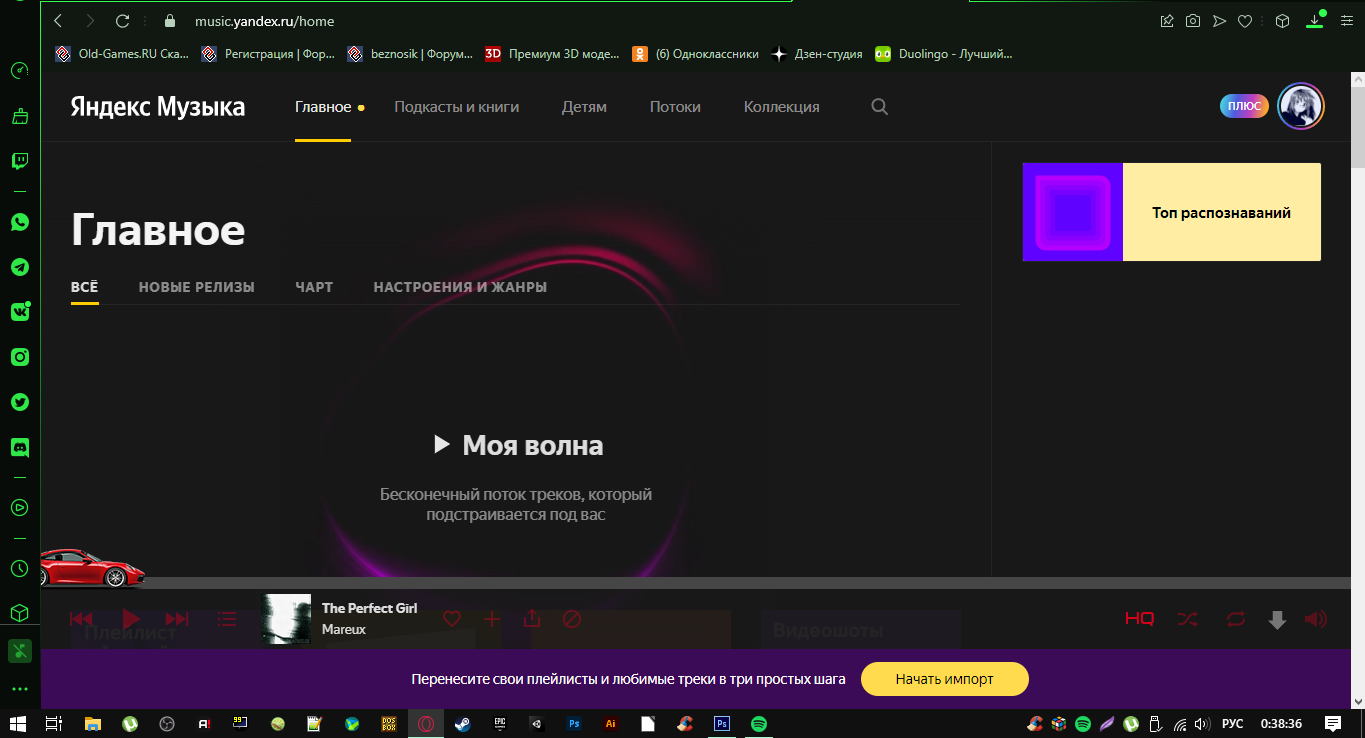This screenshot has width=1365, height=738.
Task: Click the ПЛЮС subscription badge
Action: tap(1244, 106)
